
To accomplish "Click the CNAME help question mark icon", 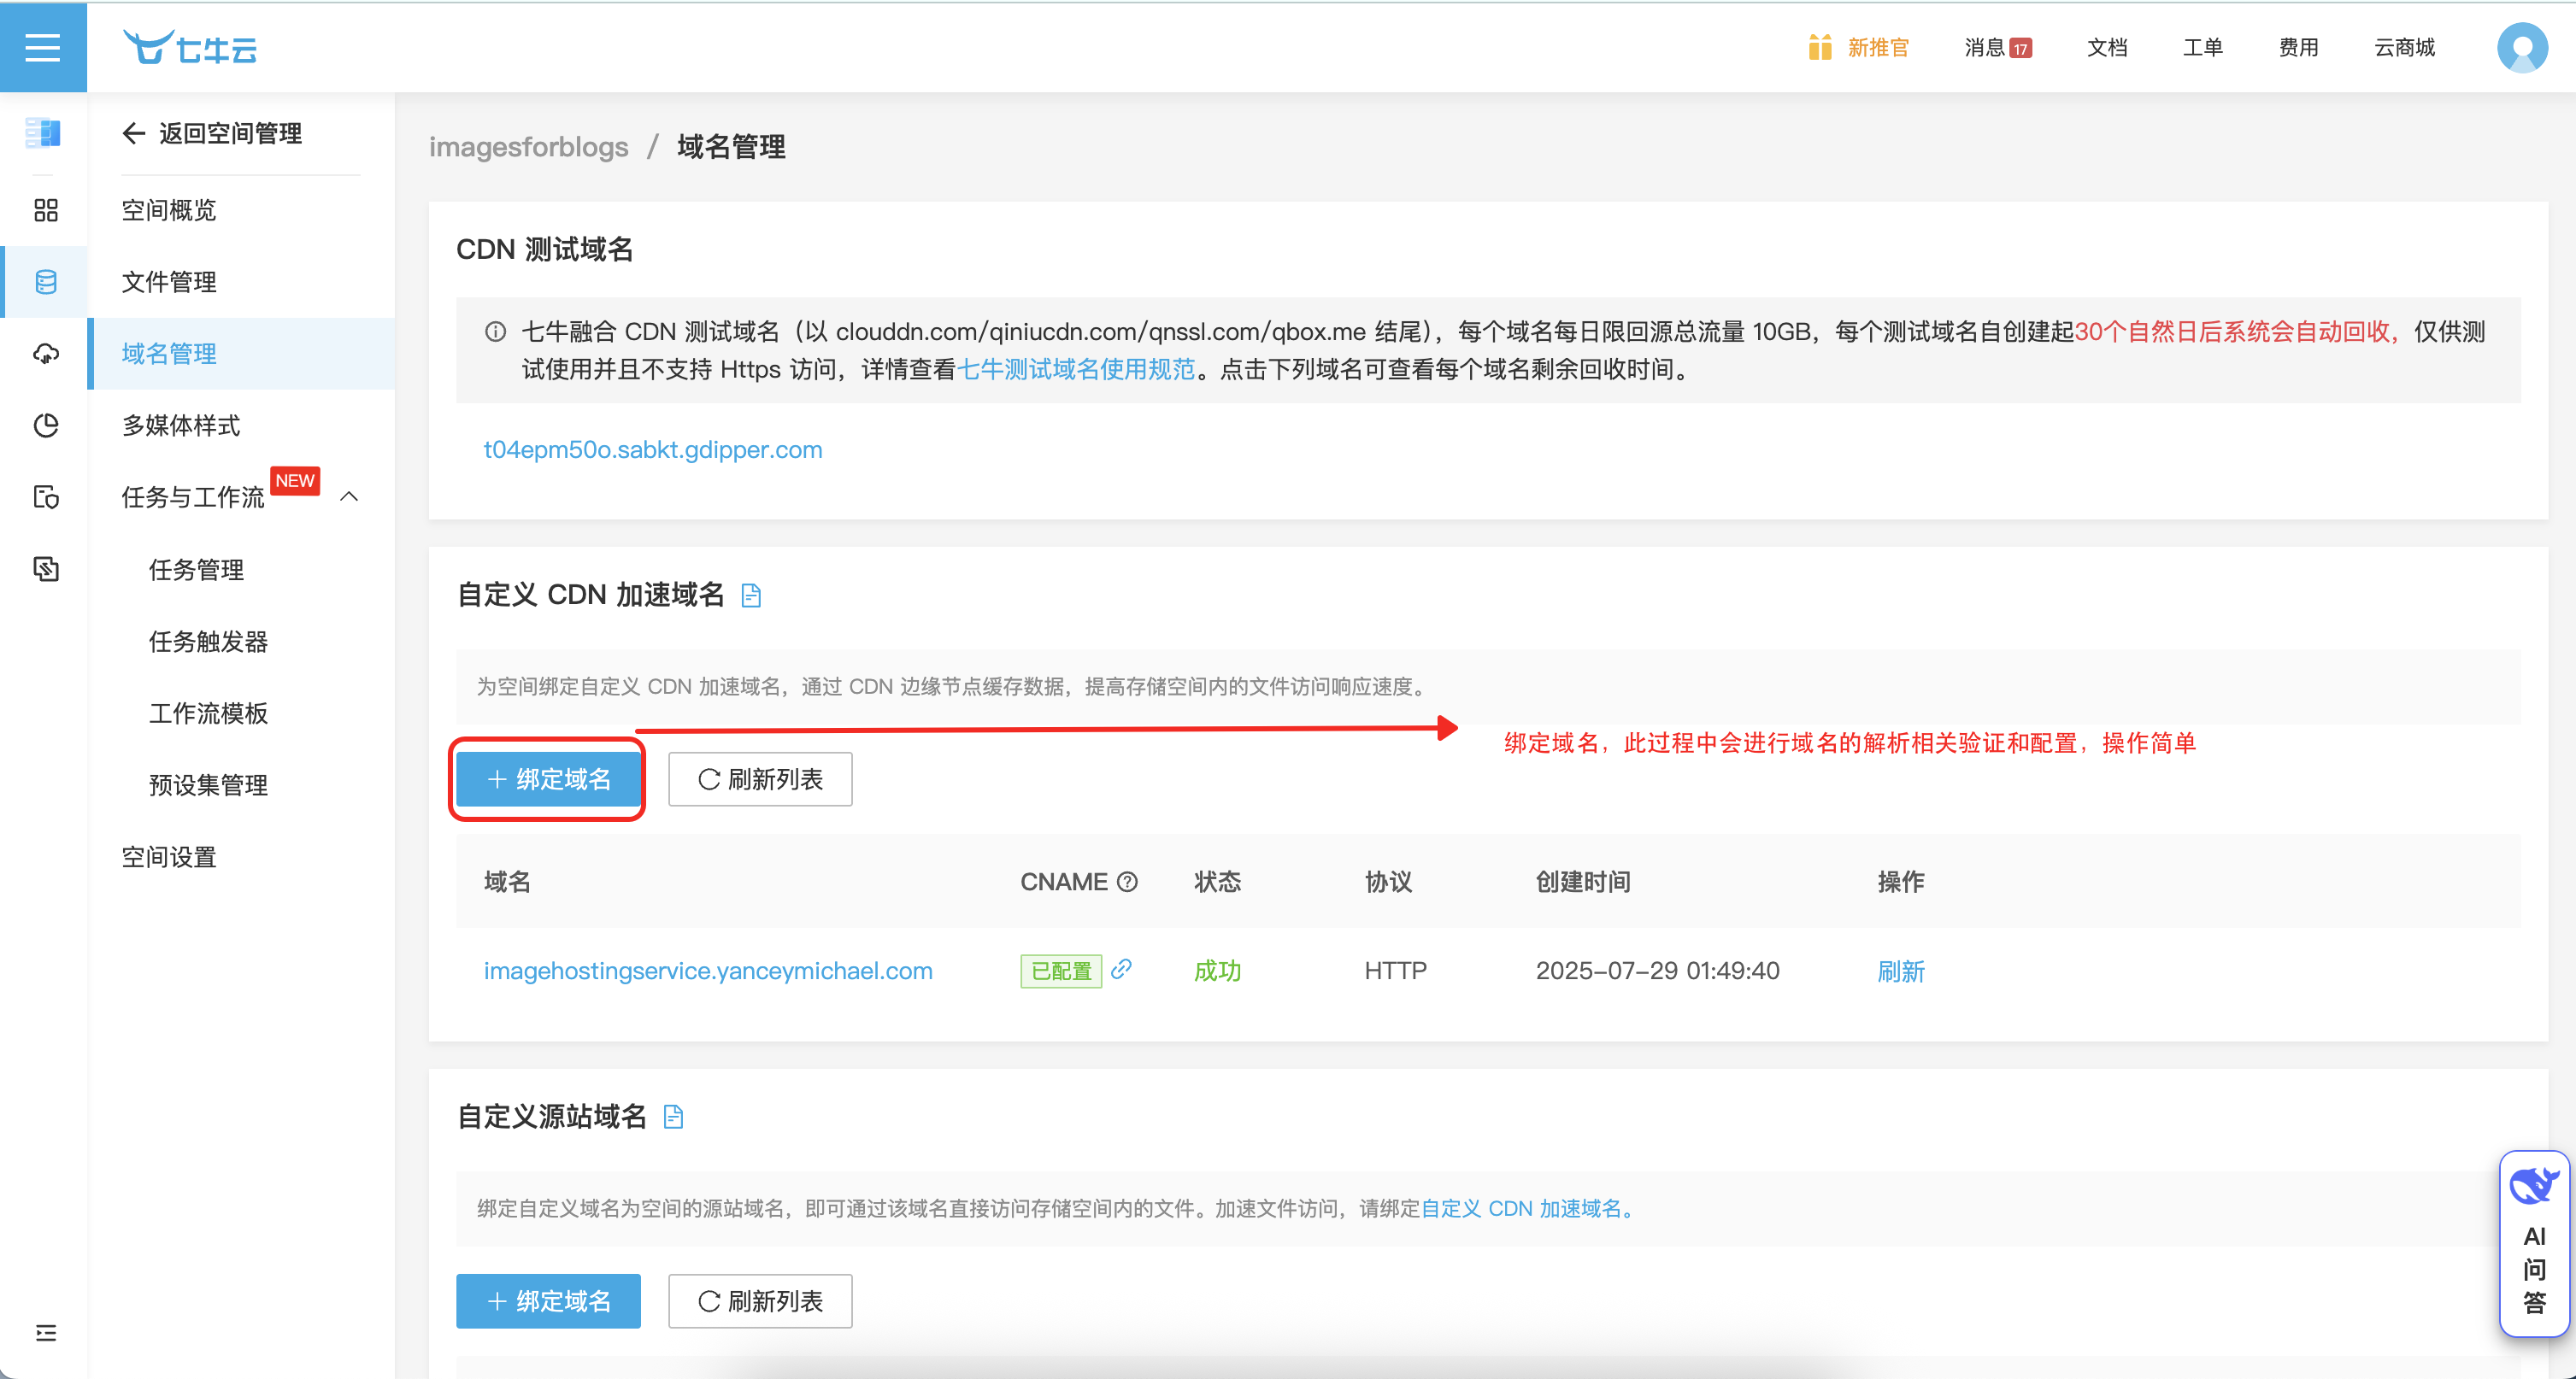I will pyautogui.click(x=1127, y=882).
